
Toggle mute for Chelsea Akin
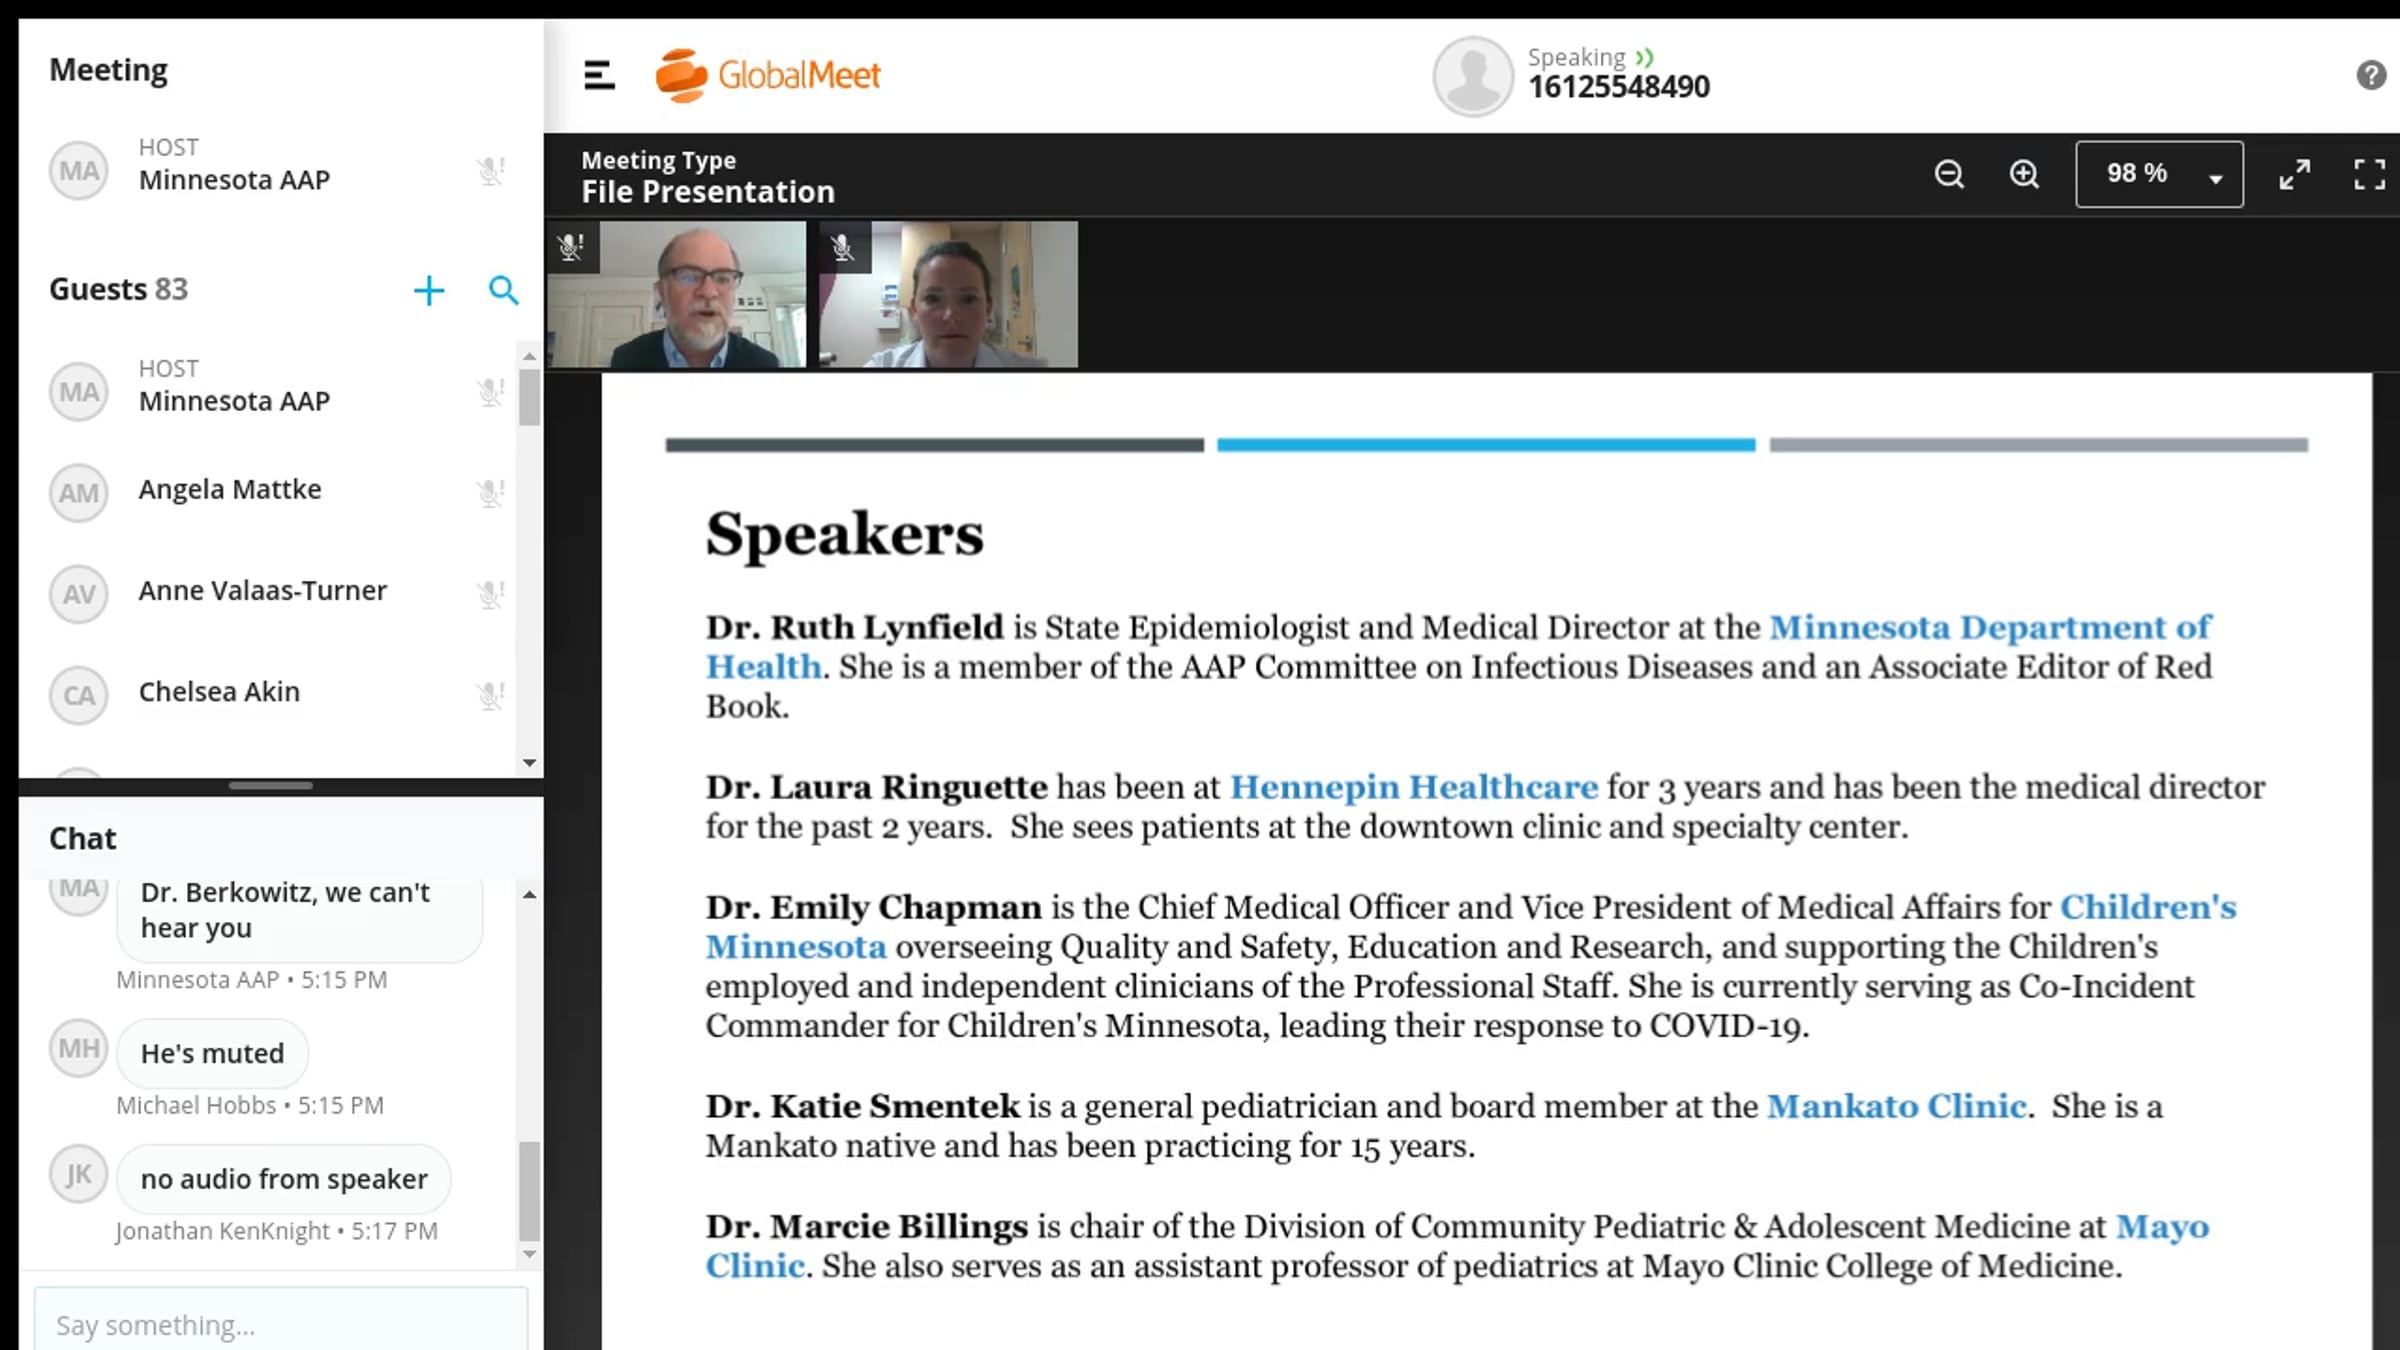490,694
